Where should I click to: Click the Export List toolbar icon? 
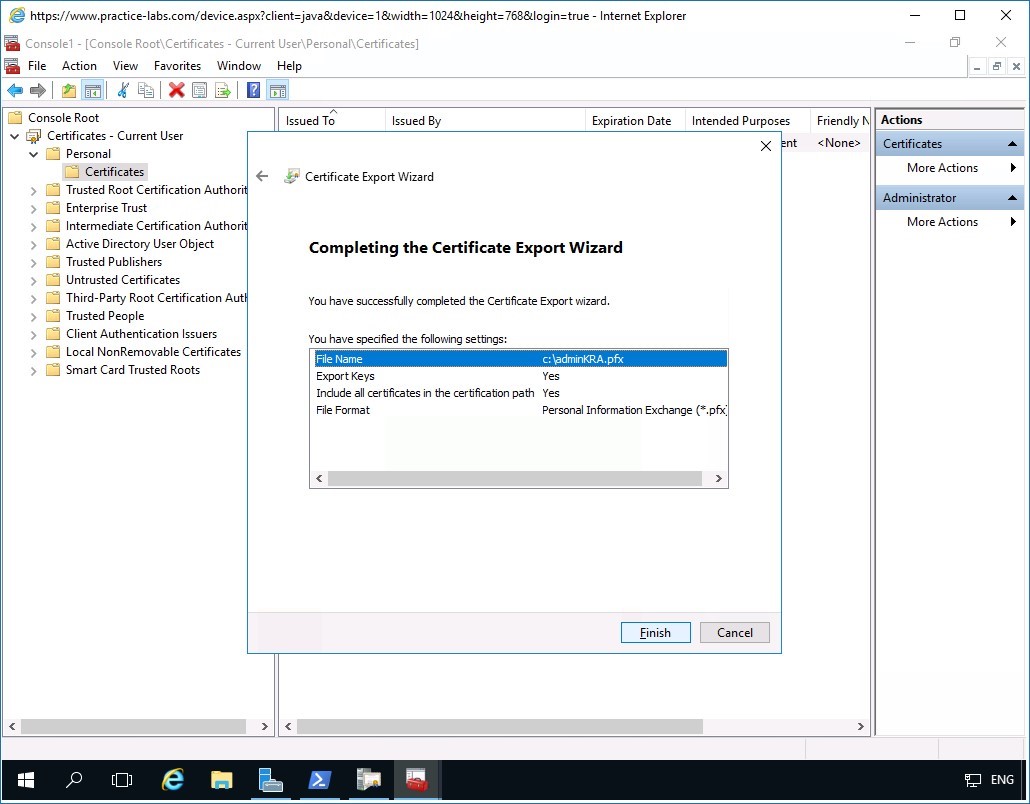pos(223,91)
